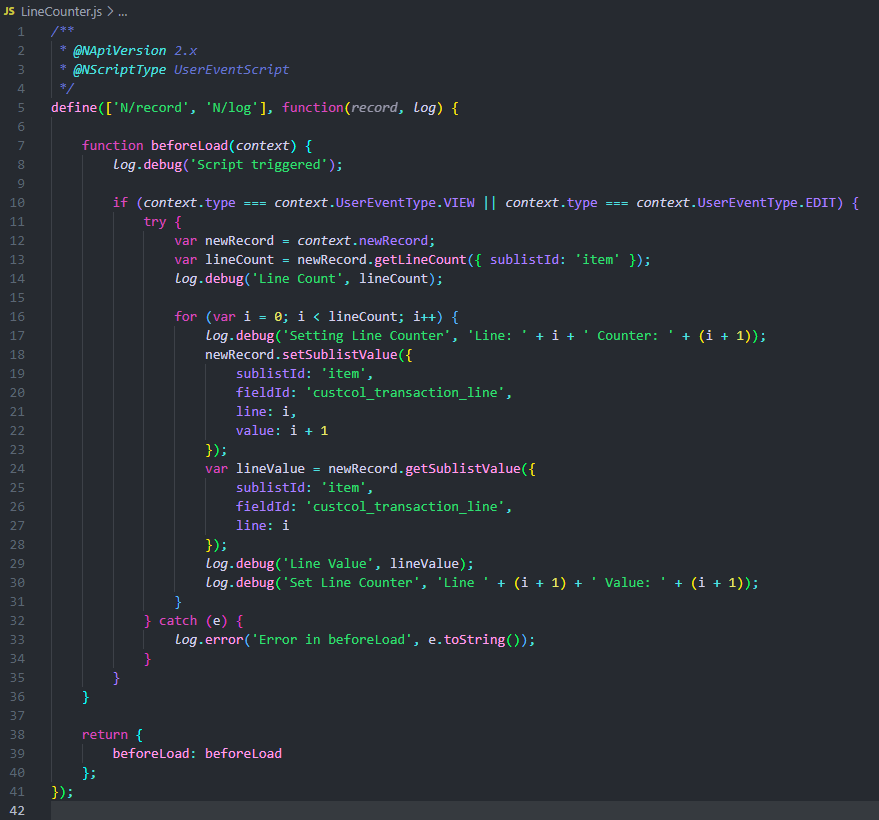Click the define keyword on line 5
879x820 pixels.
(x=74, y=108)
